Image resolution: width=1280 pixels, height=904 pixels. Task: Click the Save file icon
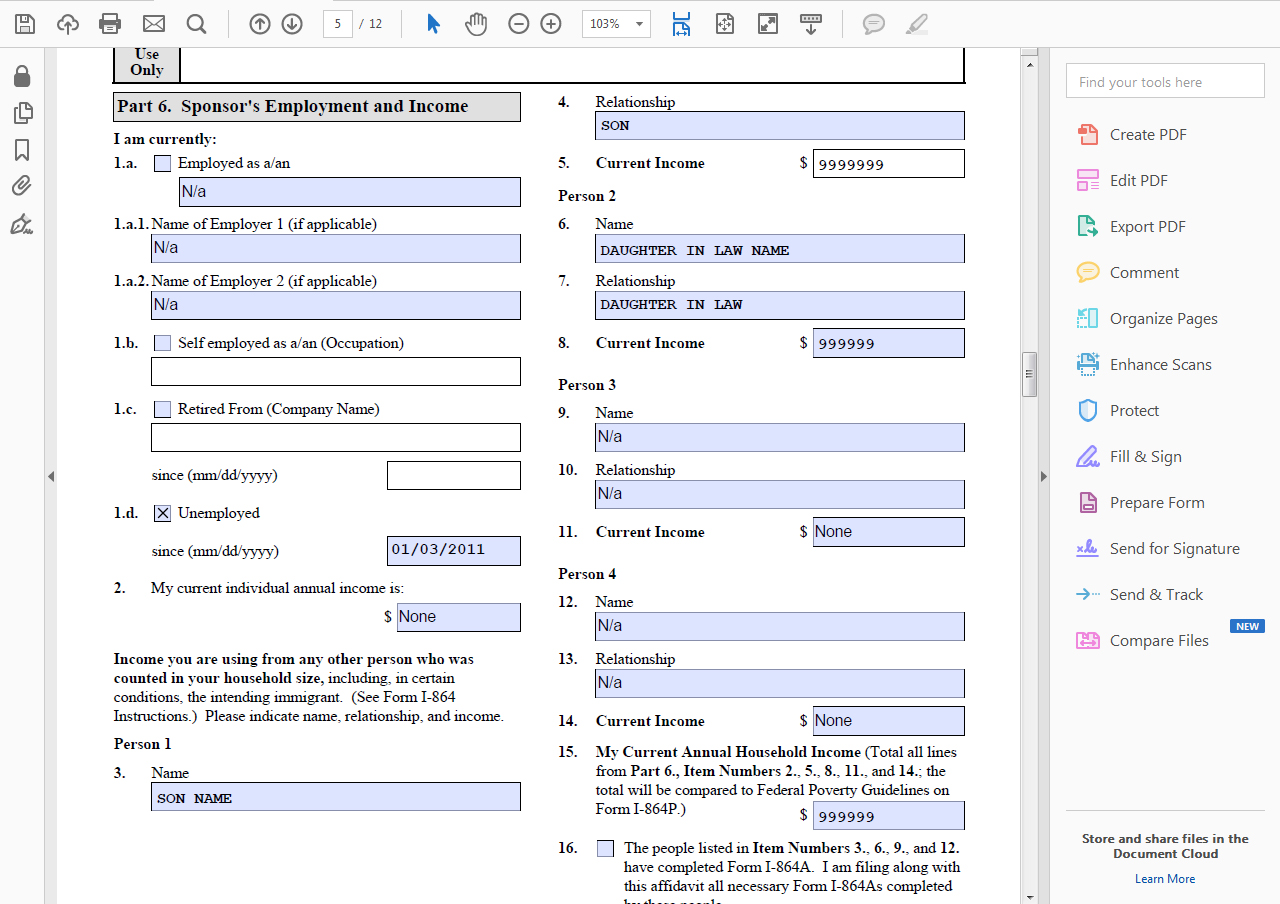pos(24,24)
